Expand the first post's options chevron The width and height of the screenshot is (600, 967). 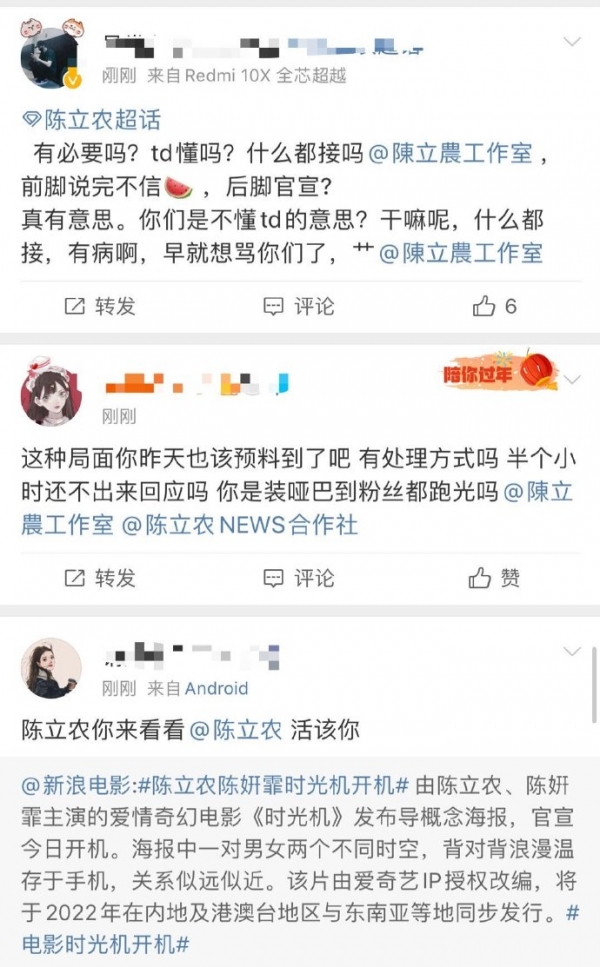point(572,42)
